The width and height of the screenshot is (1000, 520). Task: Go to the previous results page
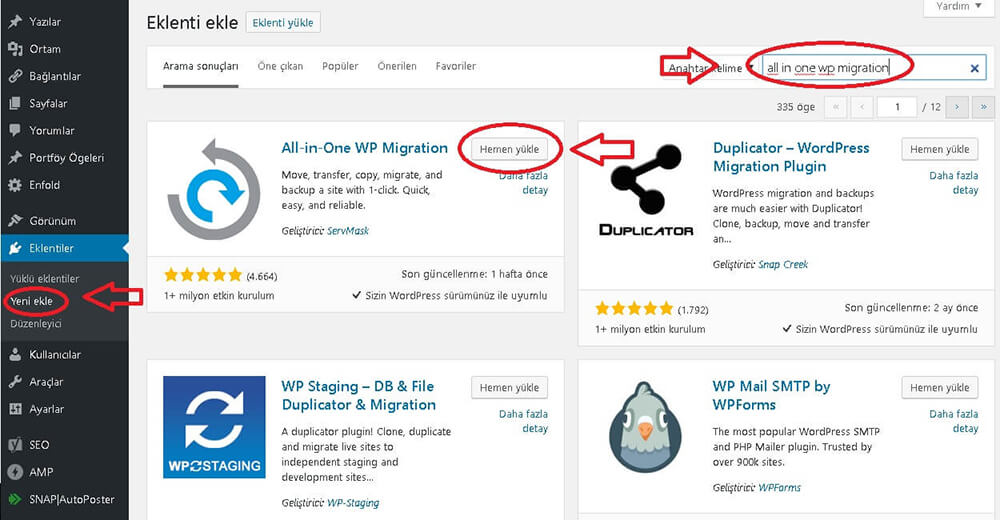(x=862, y=107)
